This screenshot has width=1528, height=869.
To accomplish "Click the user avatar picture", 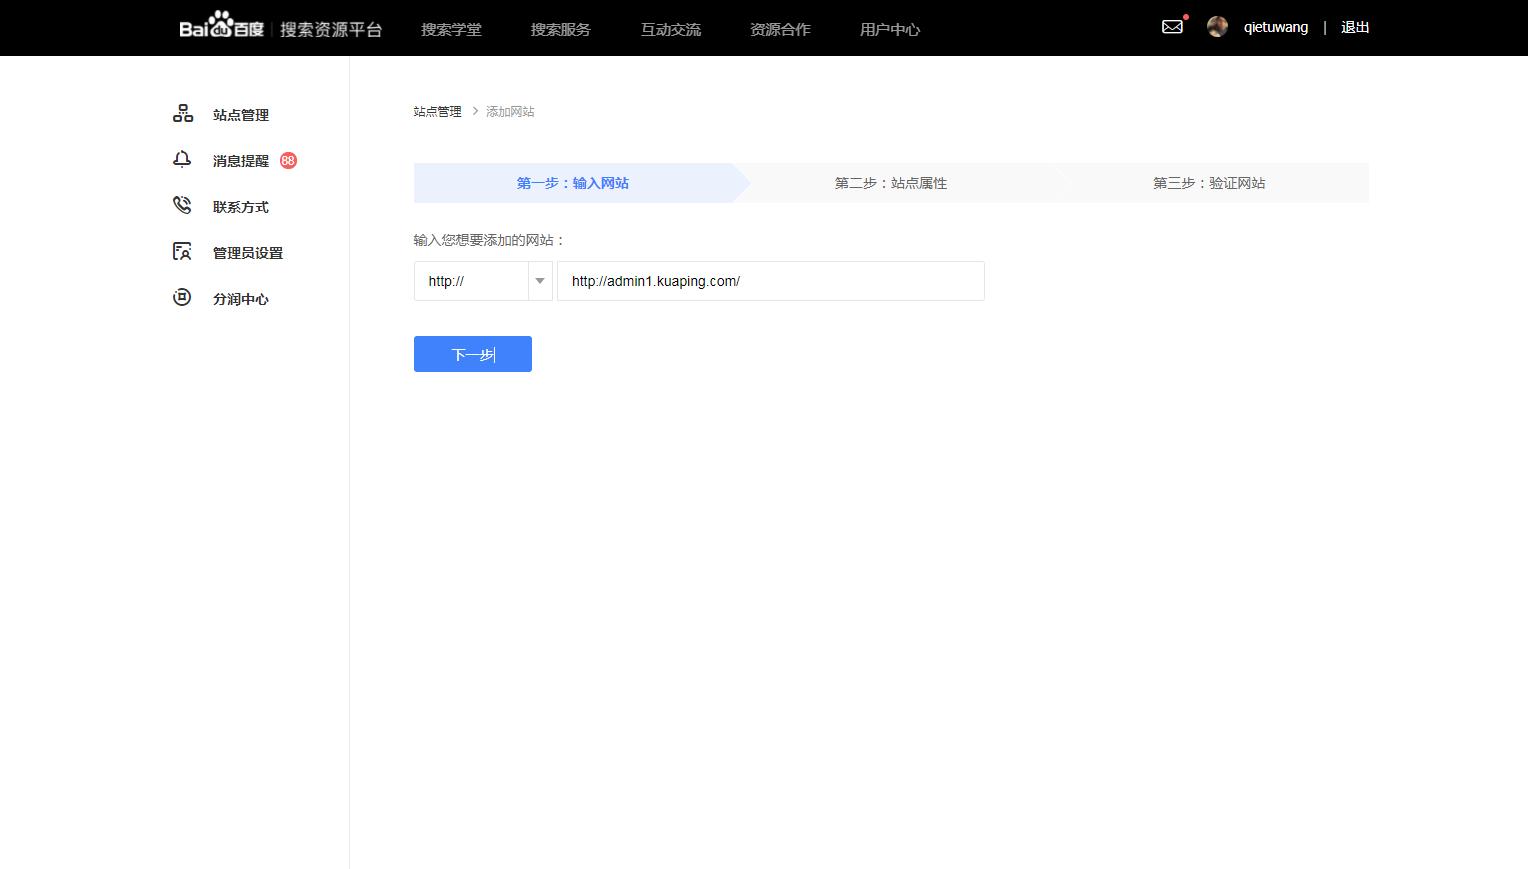I will (1217, 27).
